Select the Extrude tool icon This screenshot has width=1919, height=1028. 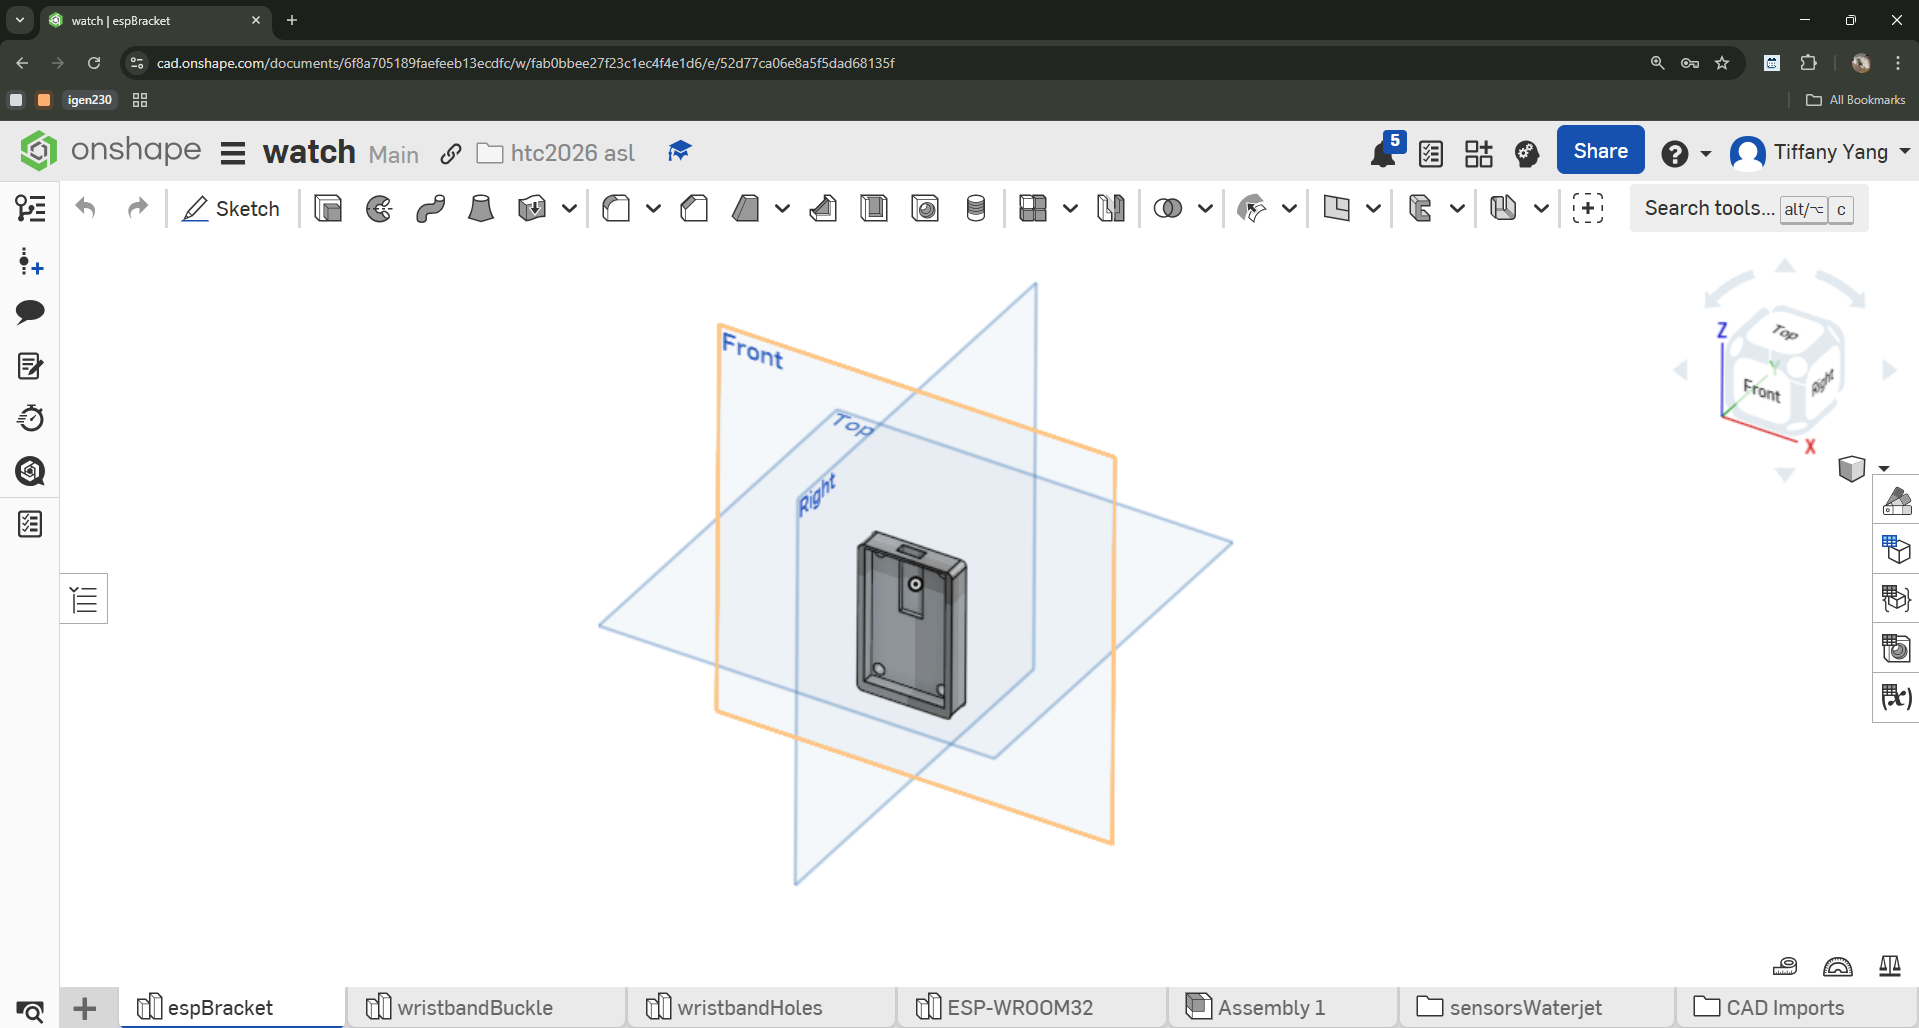328,208
